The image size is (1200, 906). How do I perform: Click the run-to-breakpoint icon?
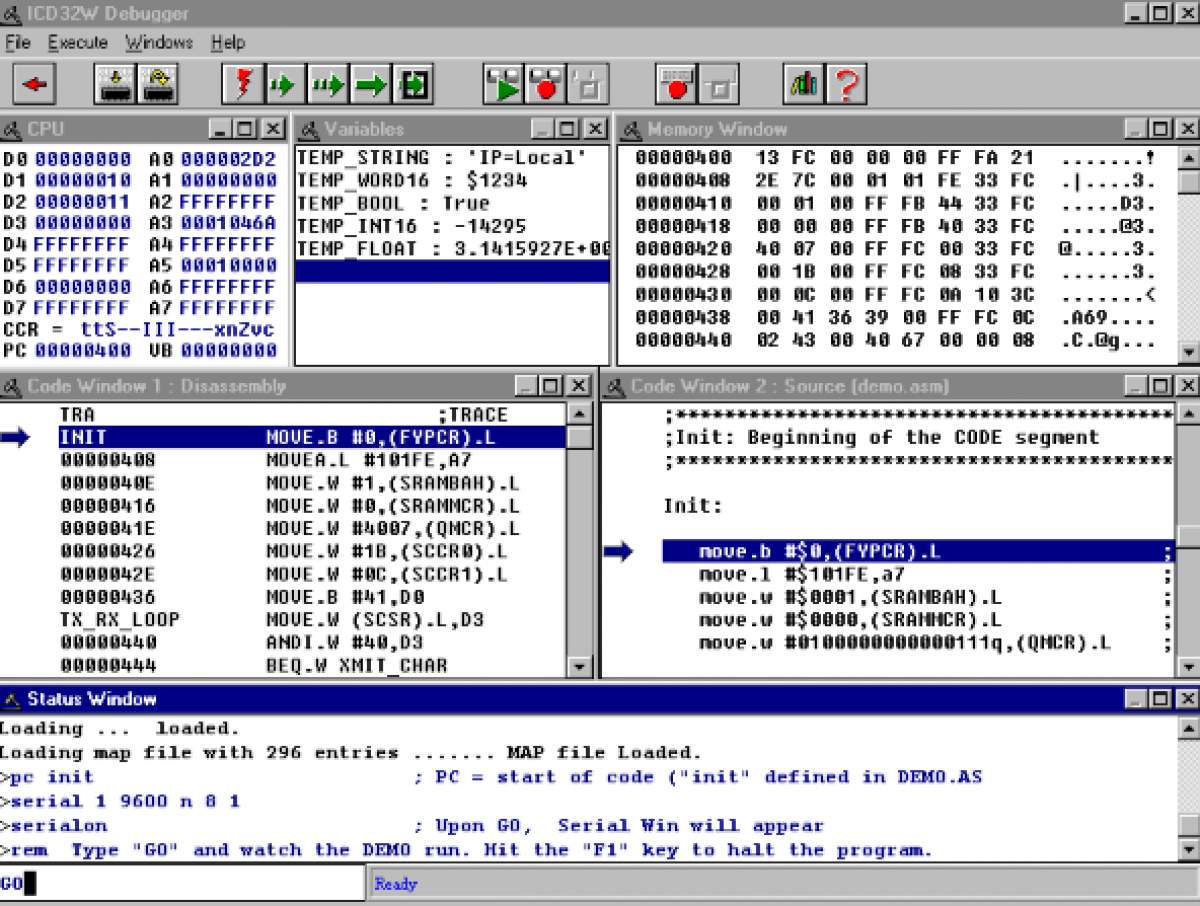click(503, 84)
